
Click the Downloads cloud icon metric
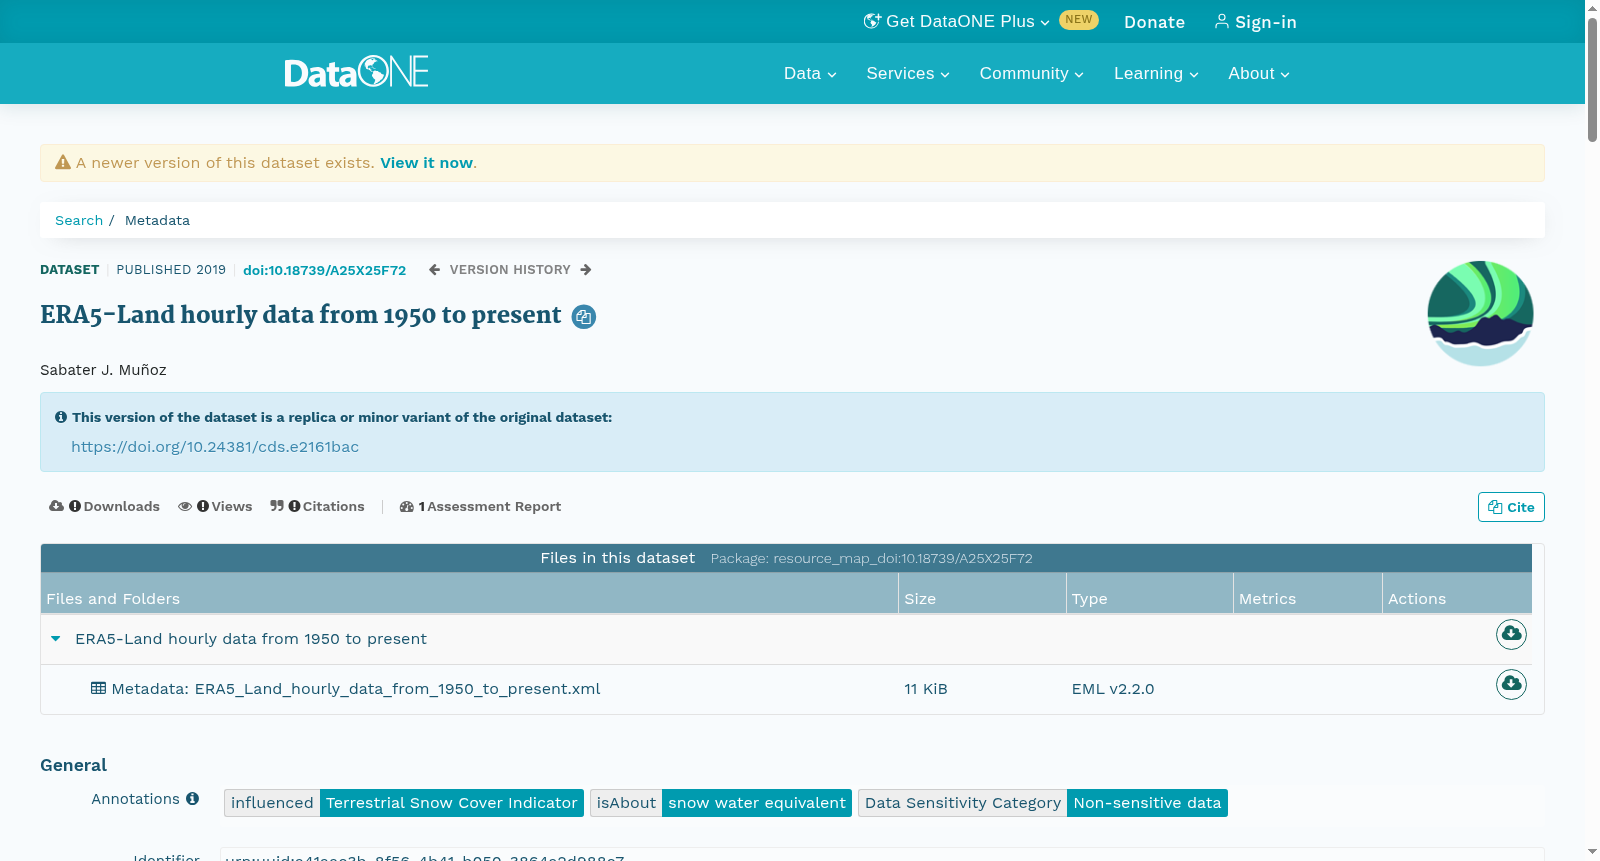pos(56,507)
